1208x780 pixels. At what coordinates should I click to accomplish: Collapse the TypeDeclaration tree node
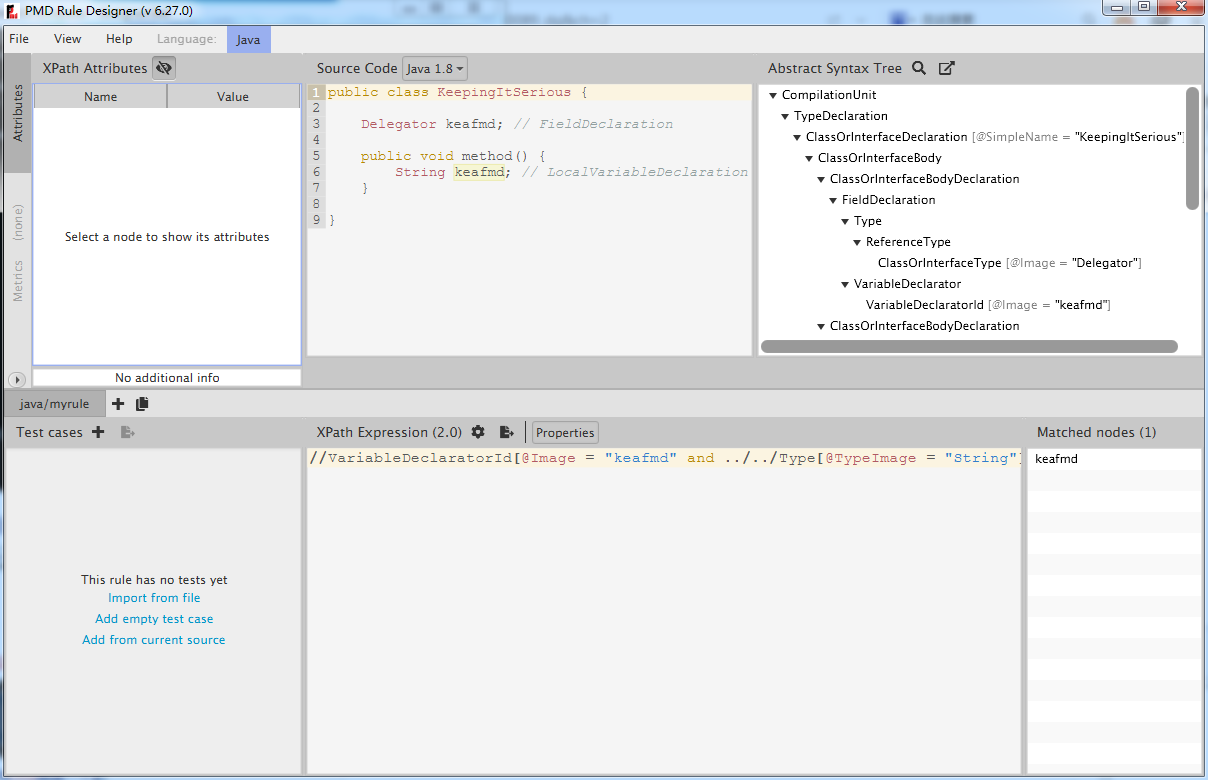click(785, 116)
